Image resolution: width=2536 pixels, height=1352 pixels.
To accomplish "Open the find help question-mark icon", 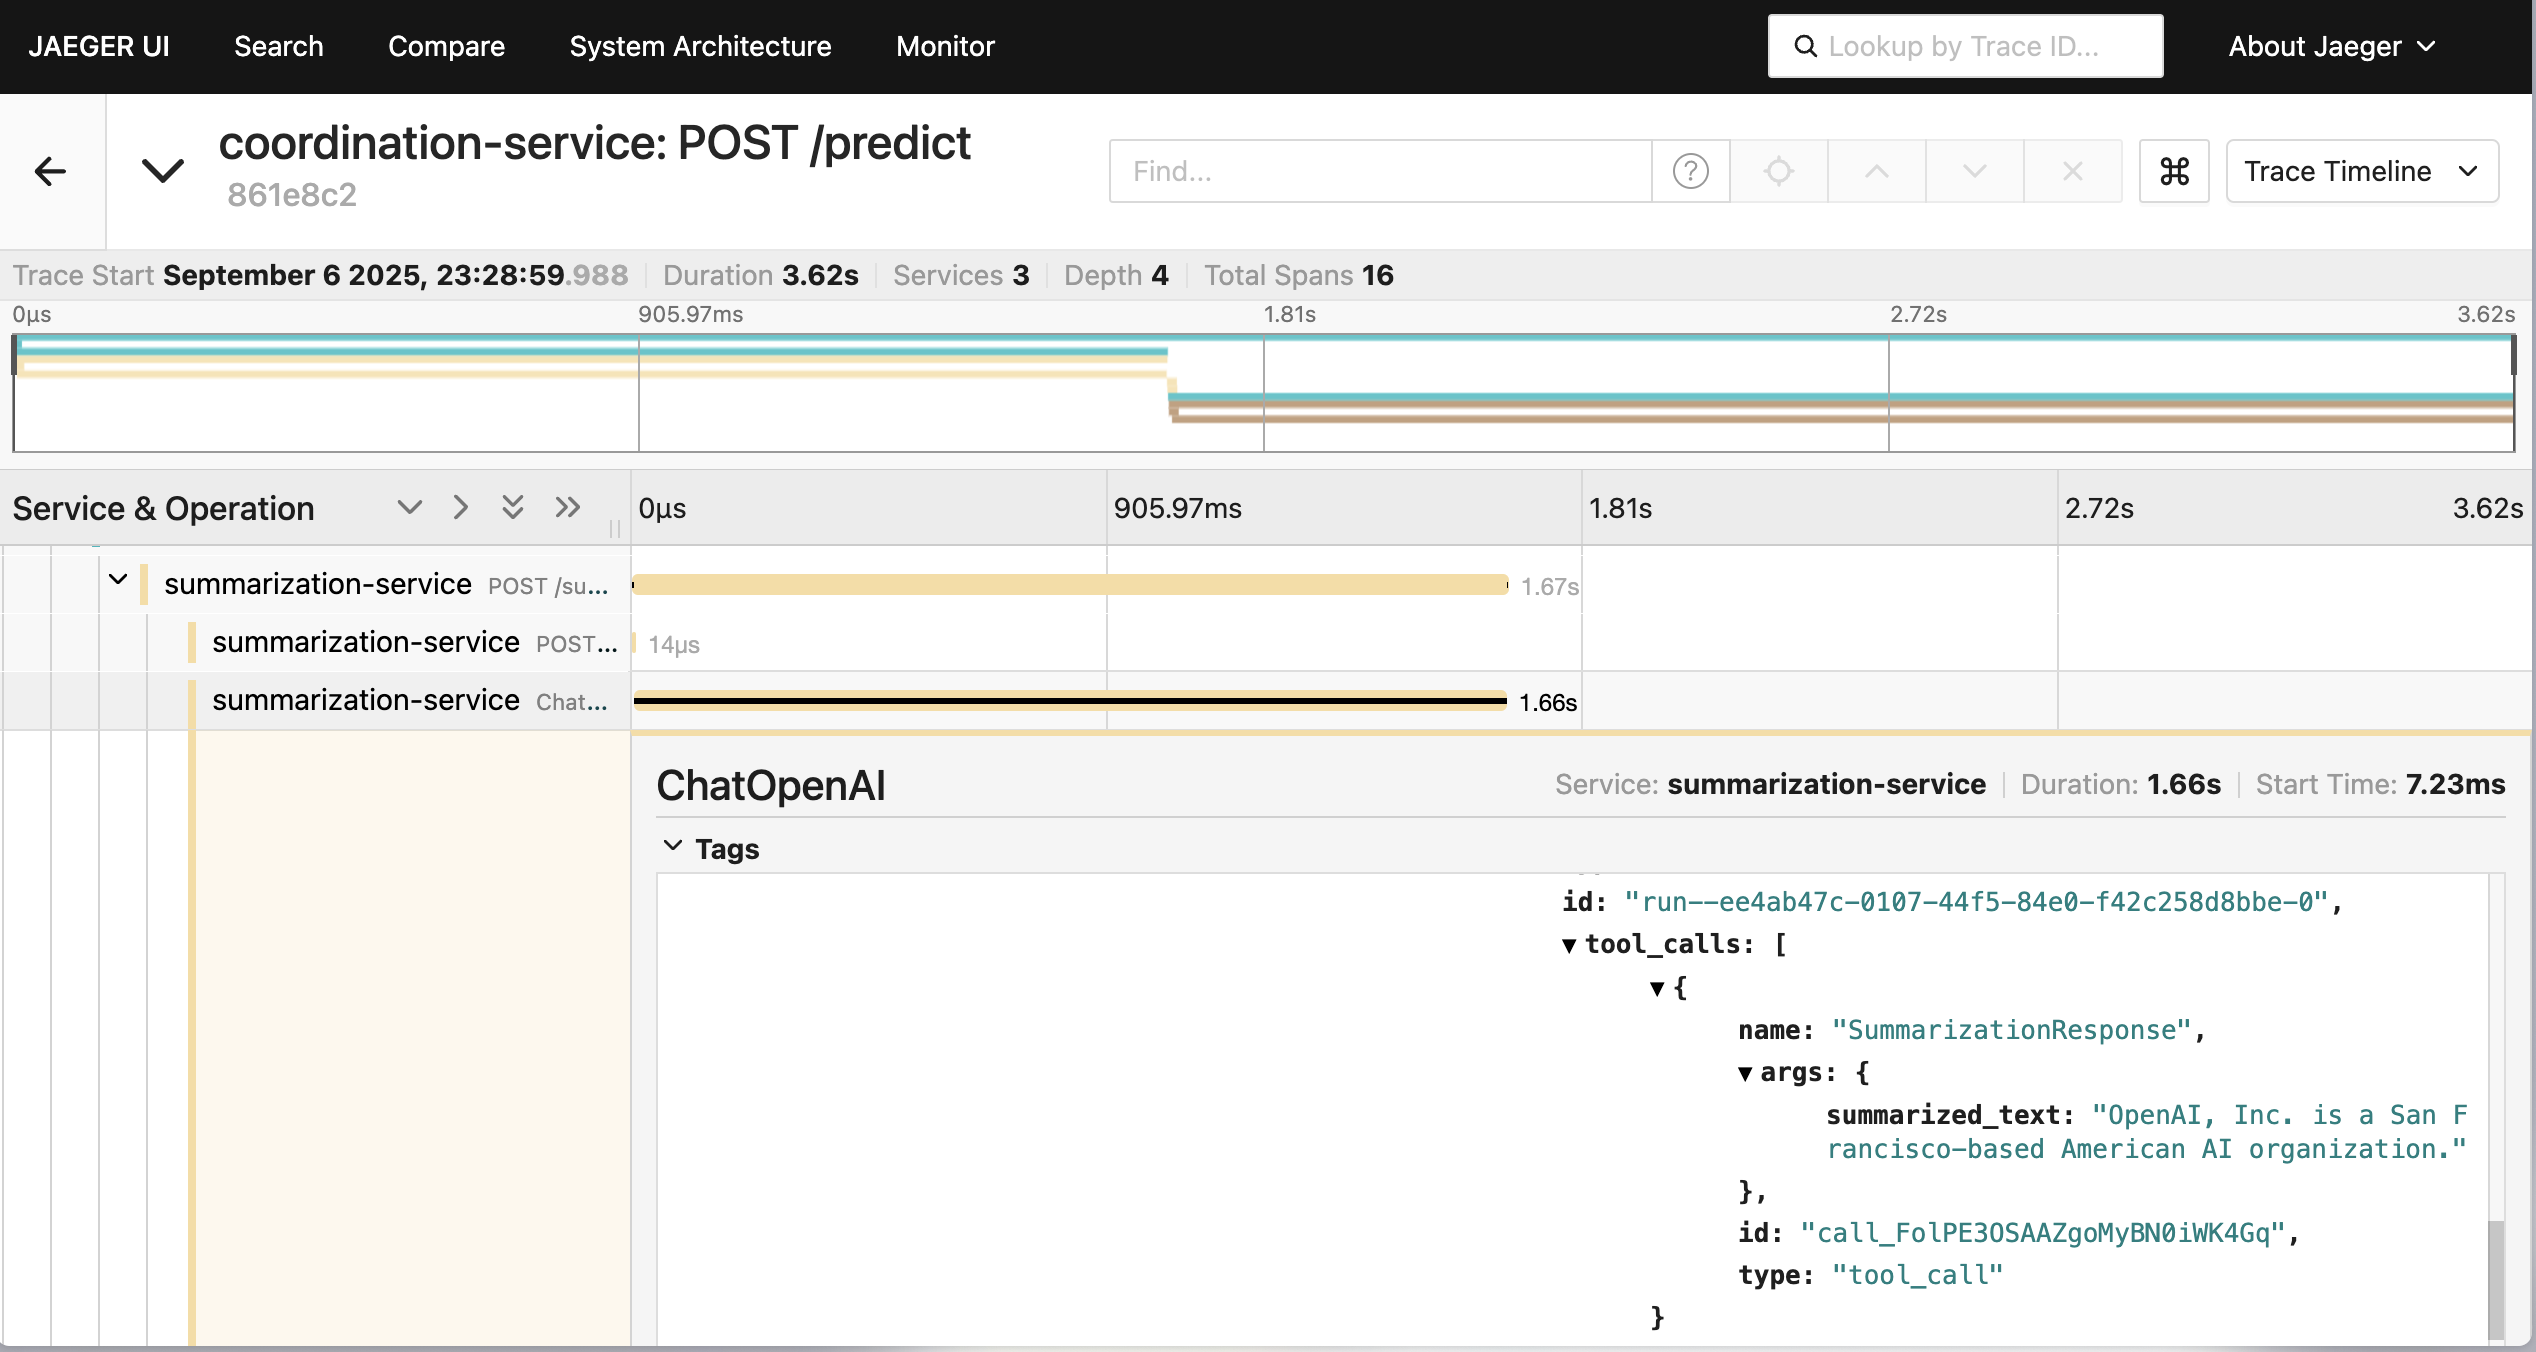I will [1690, 171].
